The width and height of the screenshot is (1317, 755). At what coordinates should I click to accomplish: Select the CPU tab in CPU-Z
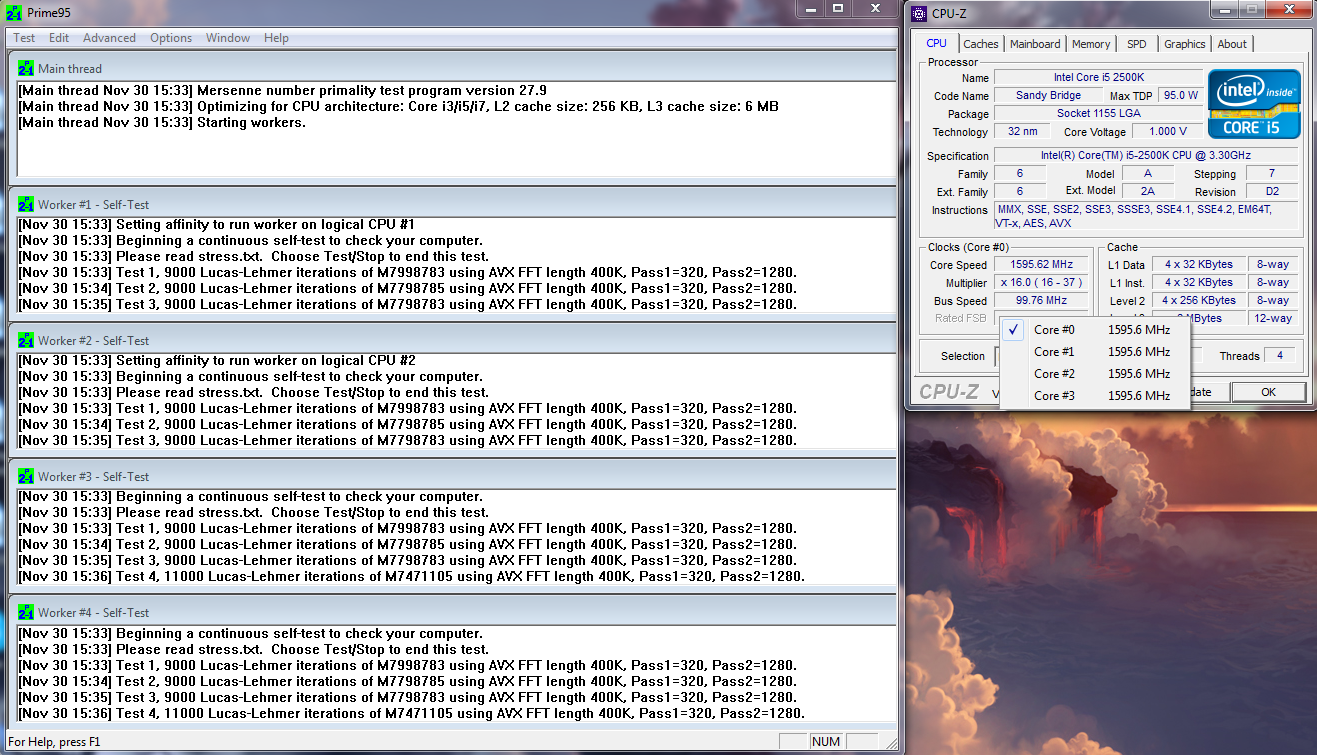[936, 43]
